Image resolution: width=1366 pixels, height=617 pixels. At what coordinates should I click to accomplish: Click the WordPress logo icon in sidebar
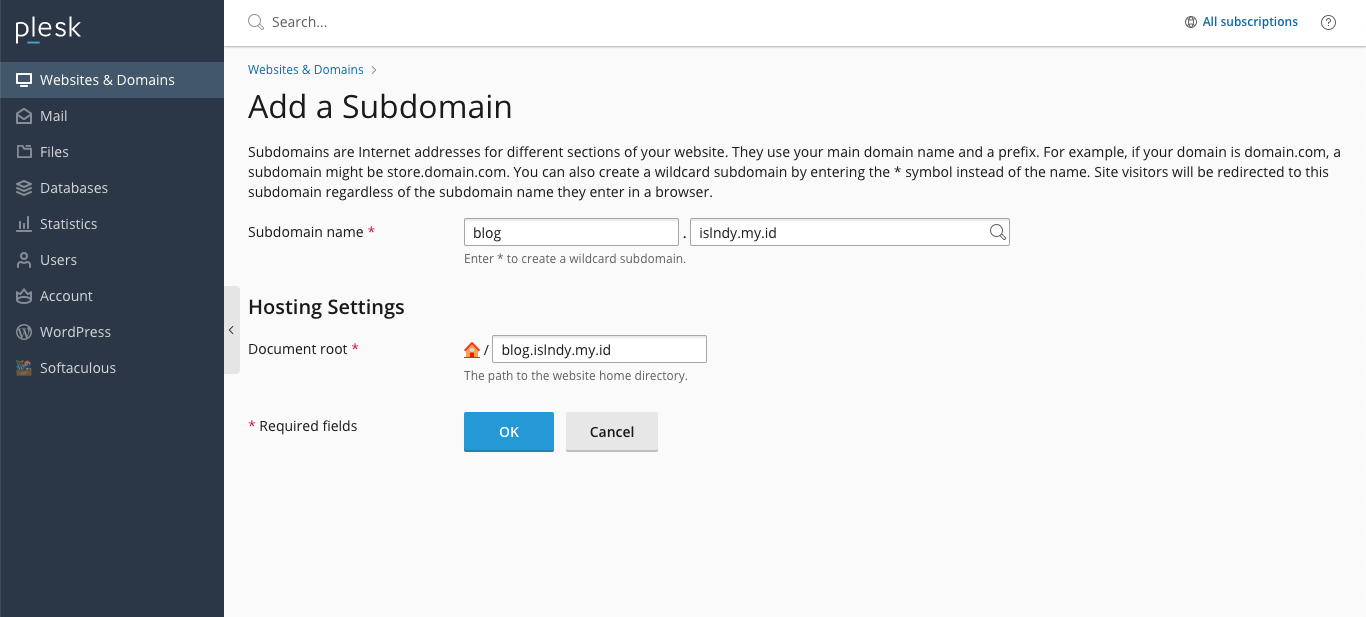24,332
